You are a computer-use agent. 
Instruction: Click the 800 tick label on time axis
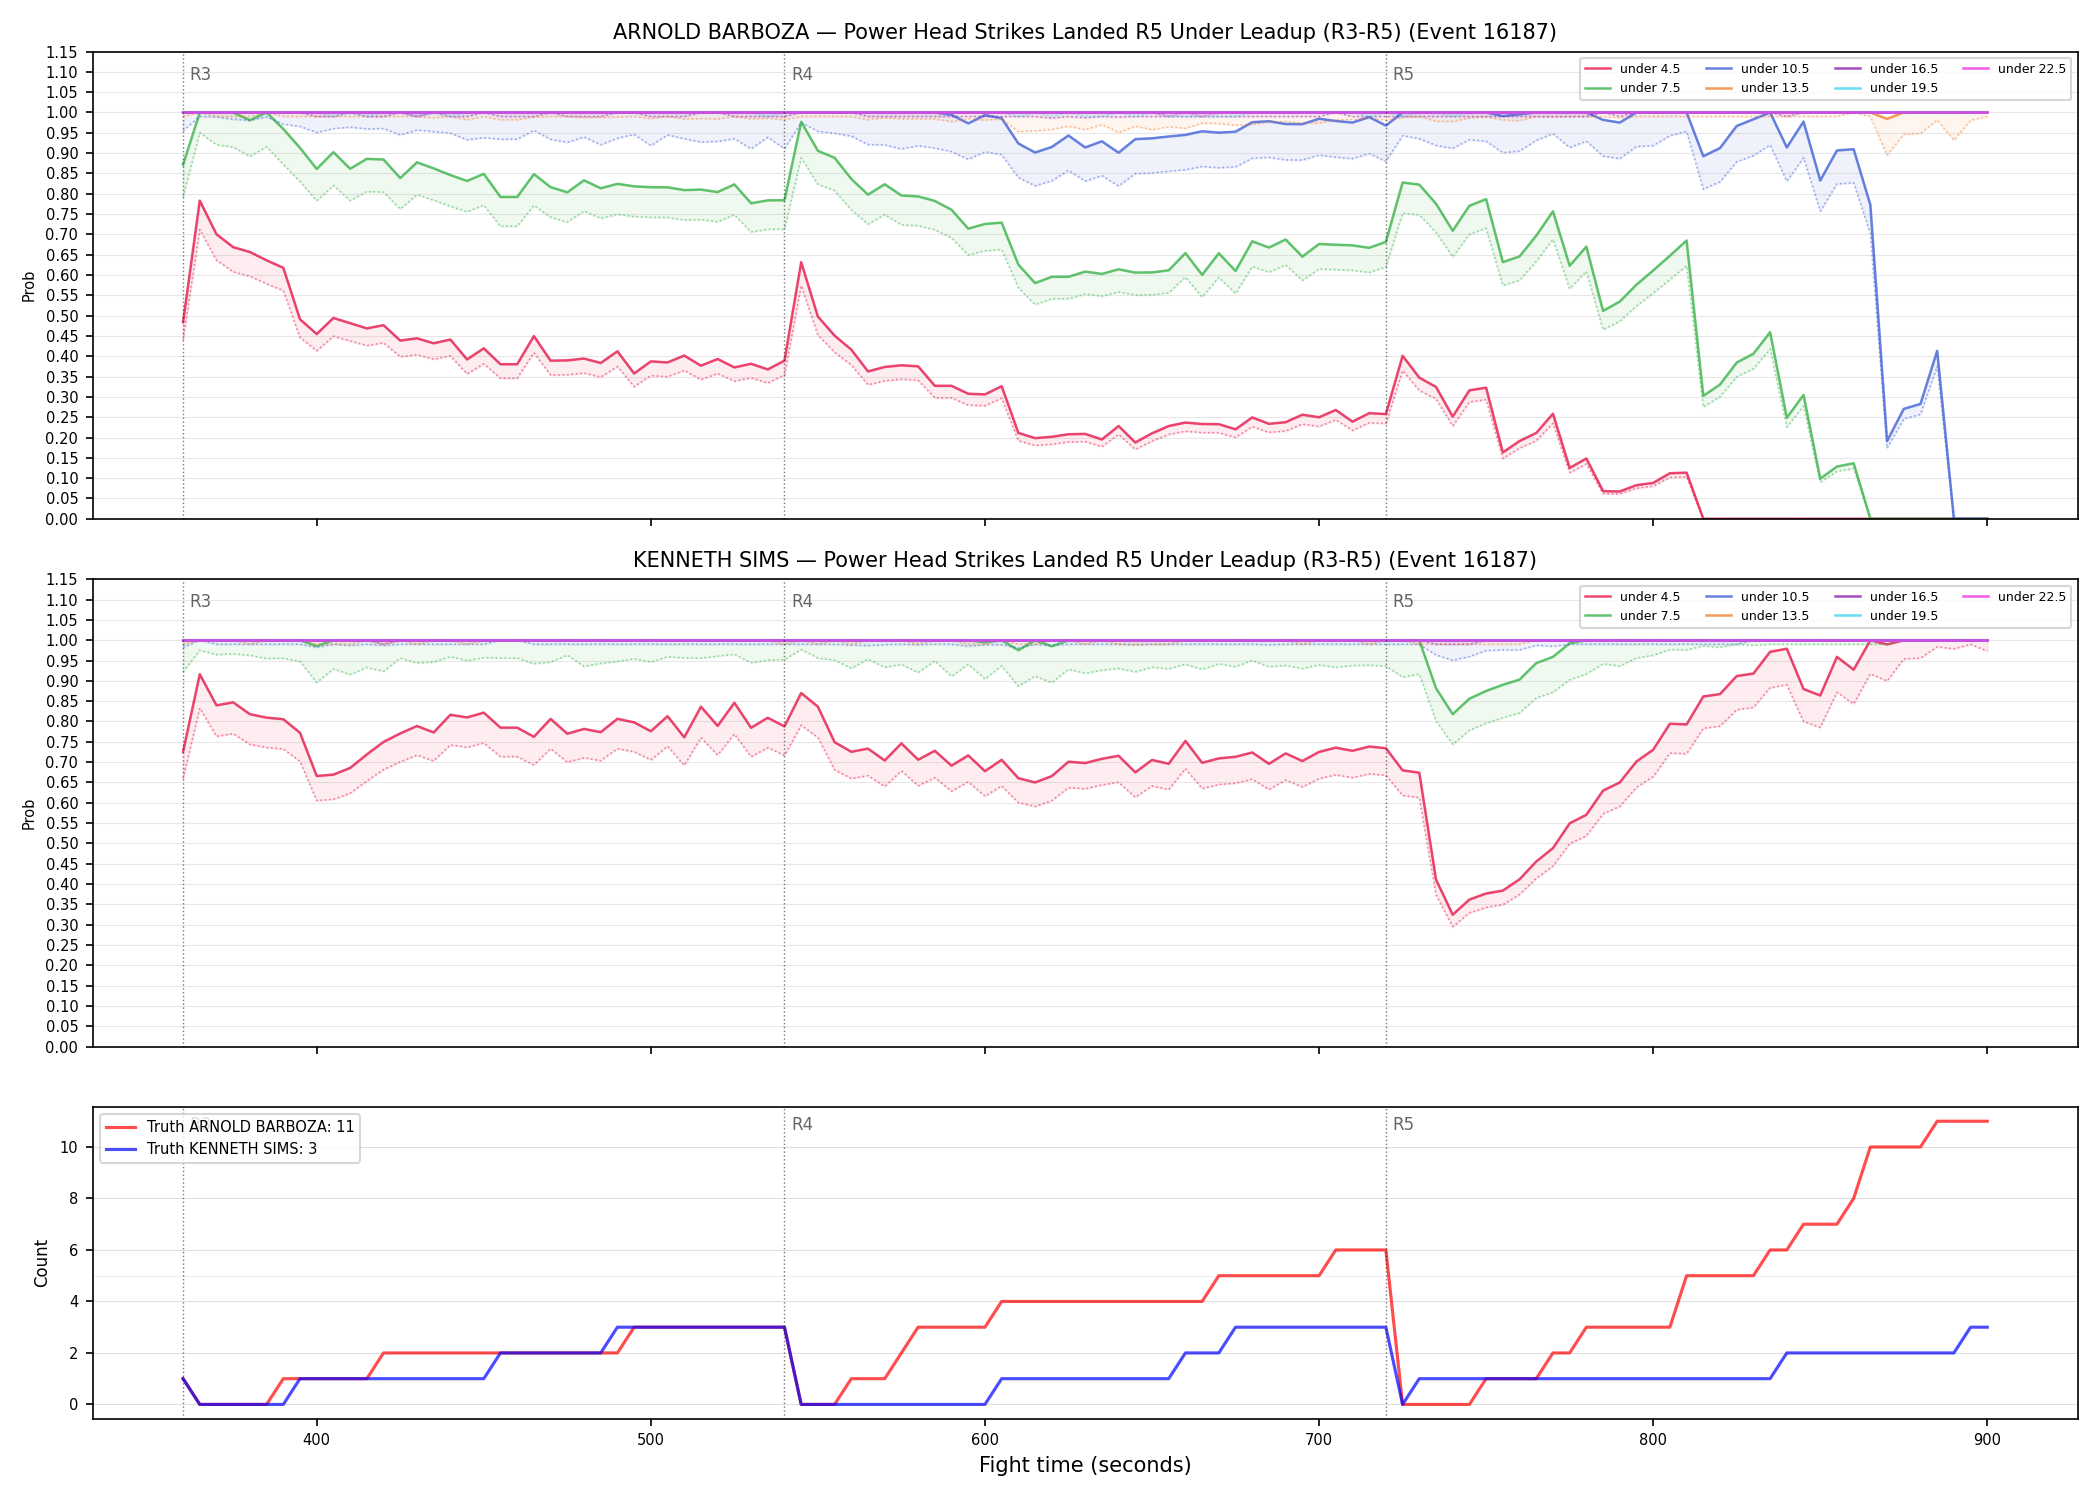(x=1652, y=1440)
